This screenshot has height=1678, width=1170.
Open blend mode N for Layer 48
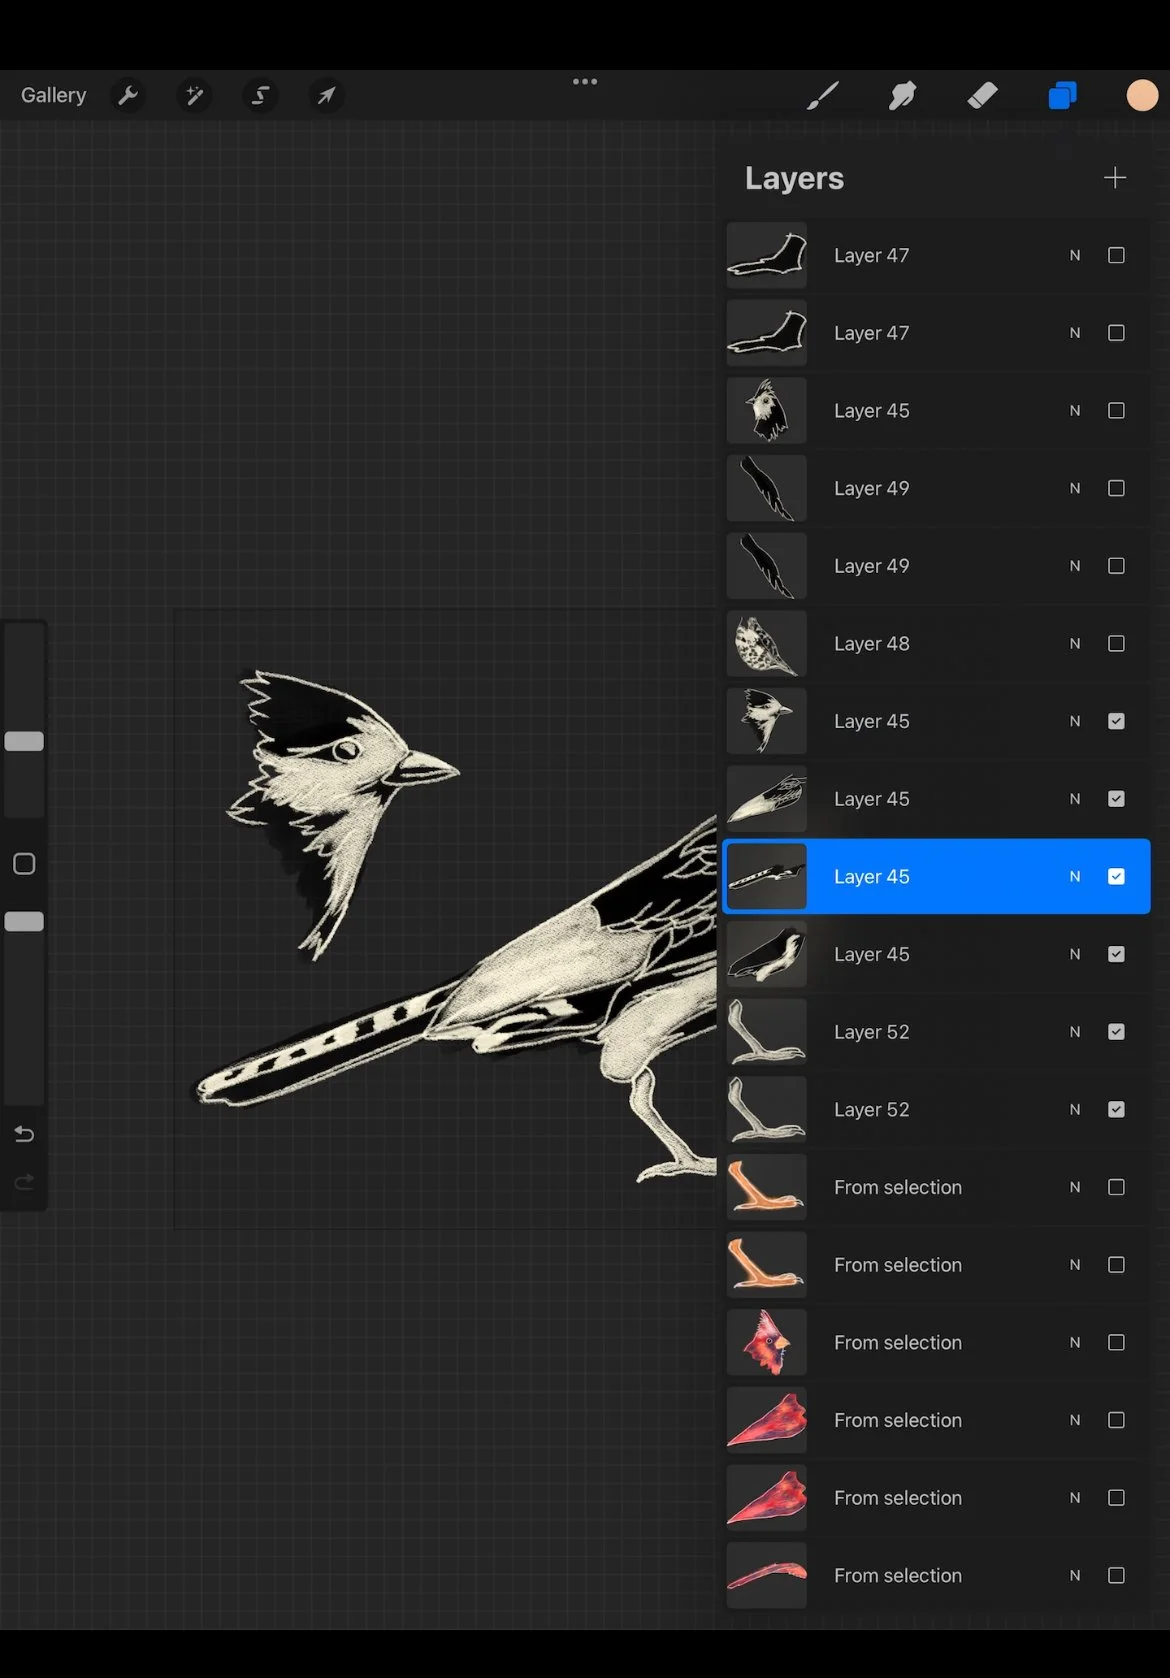tap(1075, 644)
